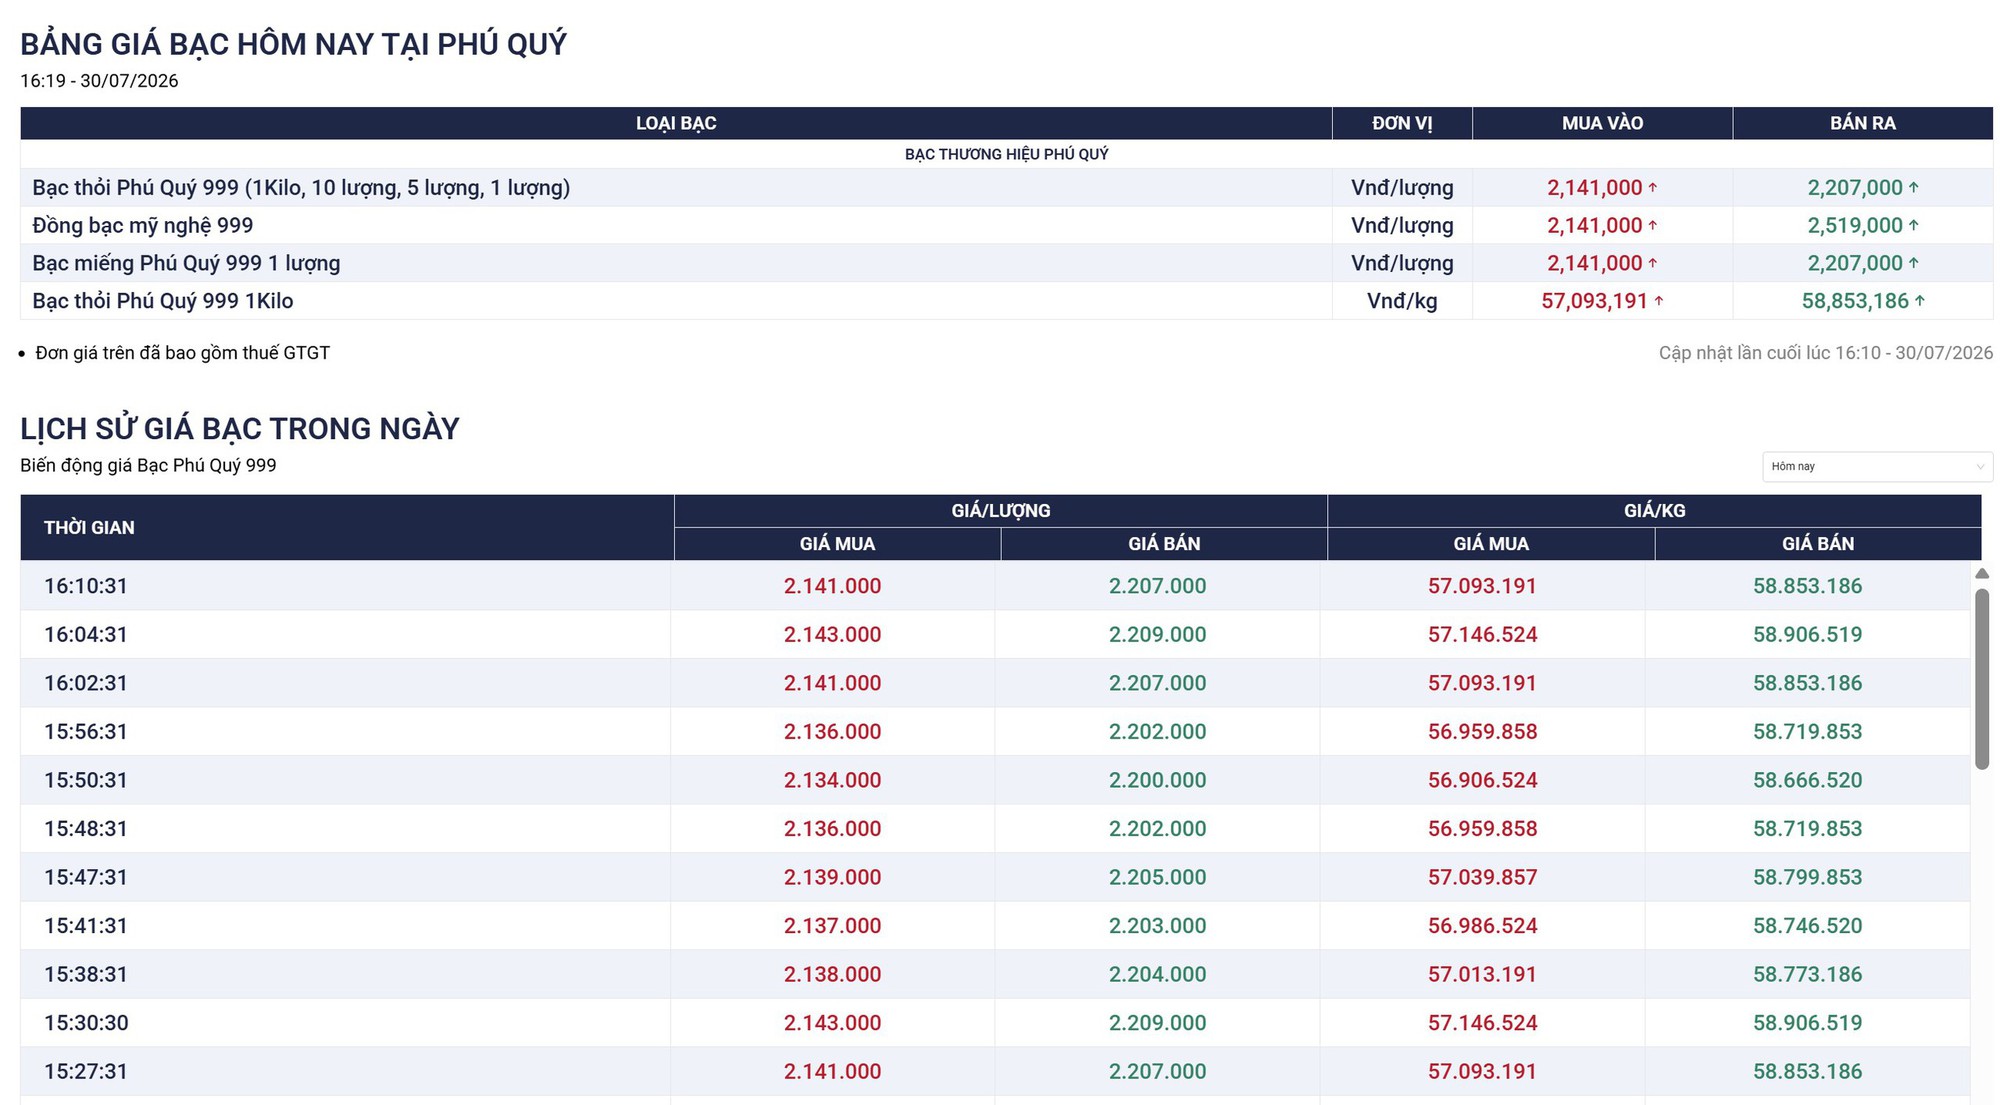Click the up arrow next to 57,093,191
This screenshot has width=2000, height=1105.
[1658, 300]
